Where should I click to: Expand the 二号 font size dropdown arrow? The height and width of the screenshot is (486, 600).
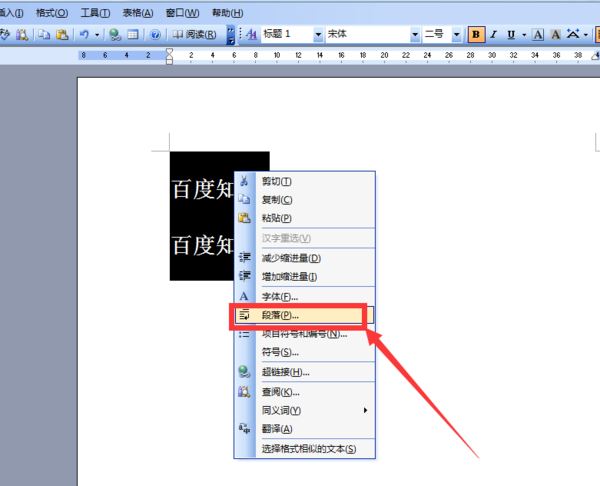pyautogui.click(x=457, y=35)
